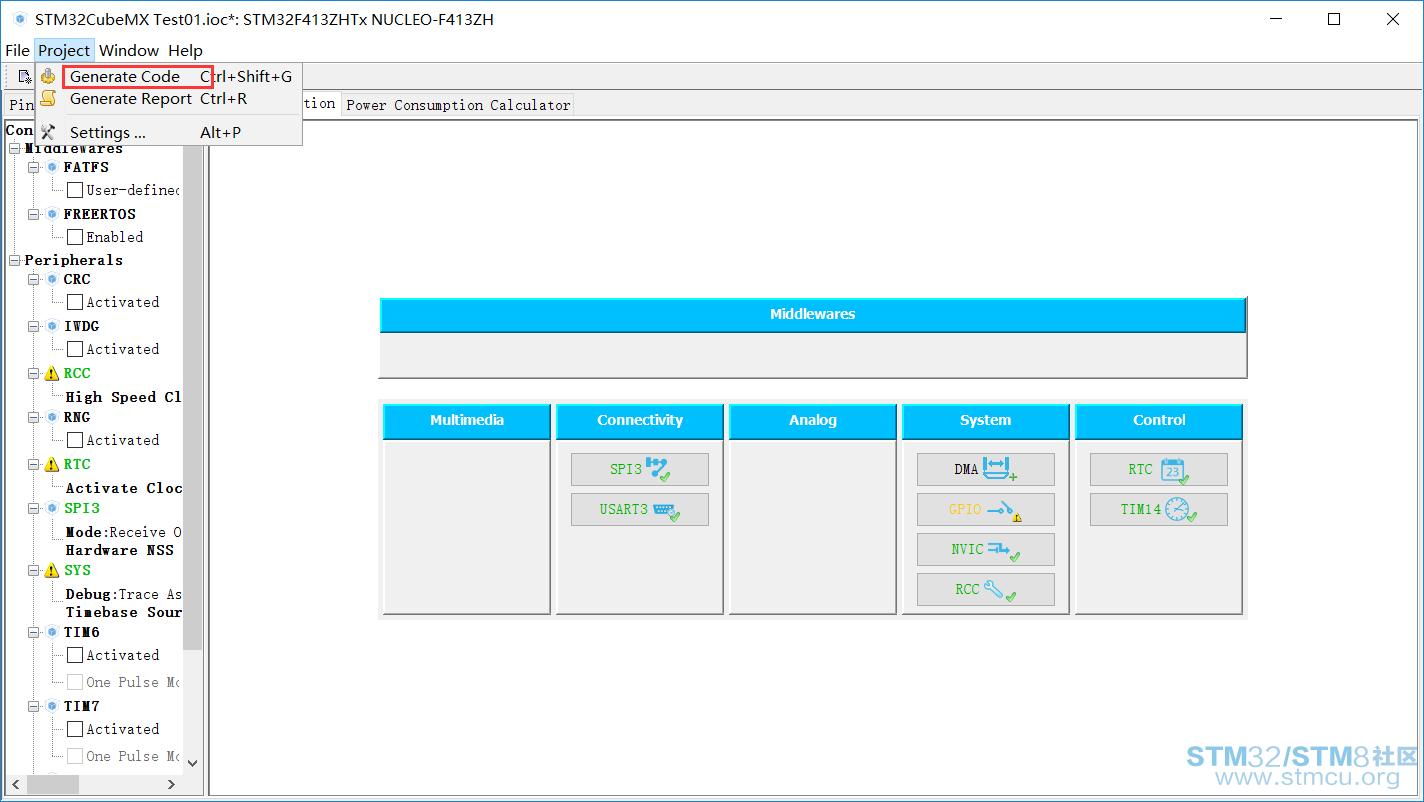Enable FREERTOS with the Enabled checkbox
Image resolution: width=1424 pixels, height=802 pixels.
(75, 237)
